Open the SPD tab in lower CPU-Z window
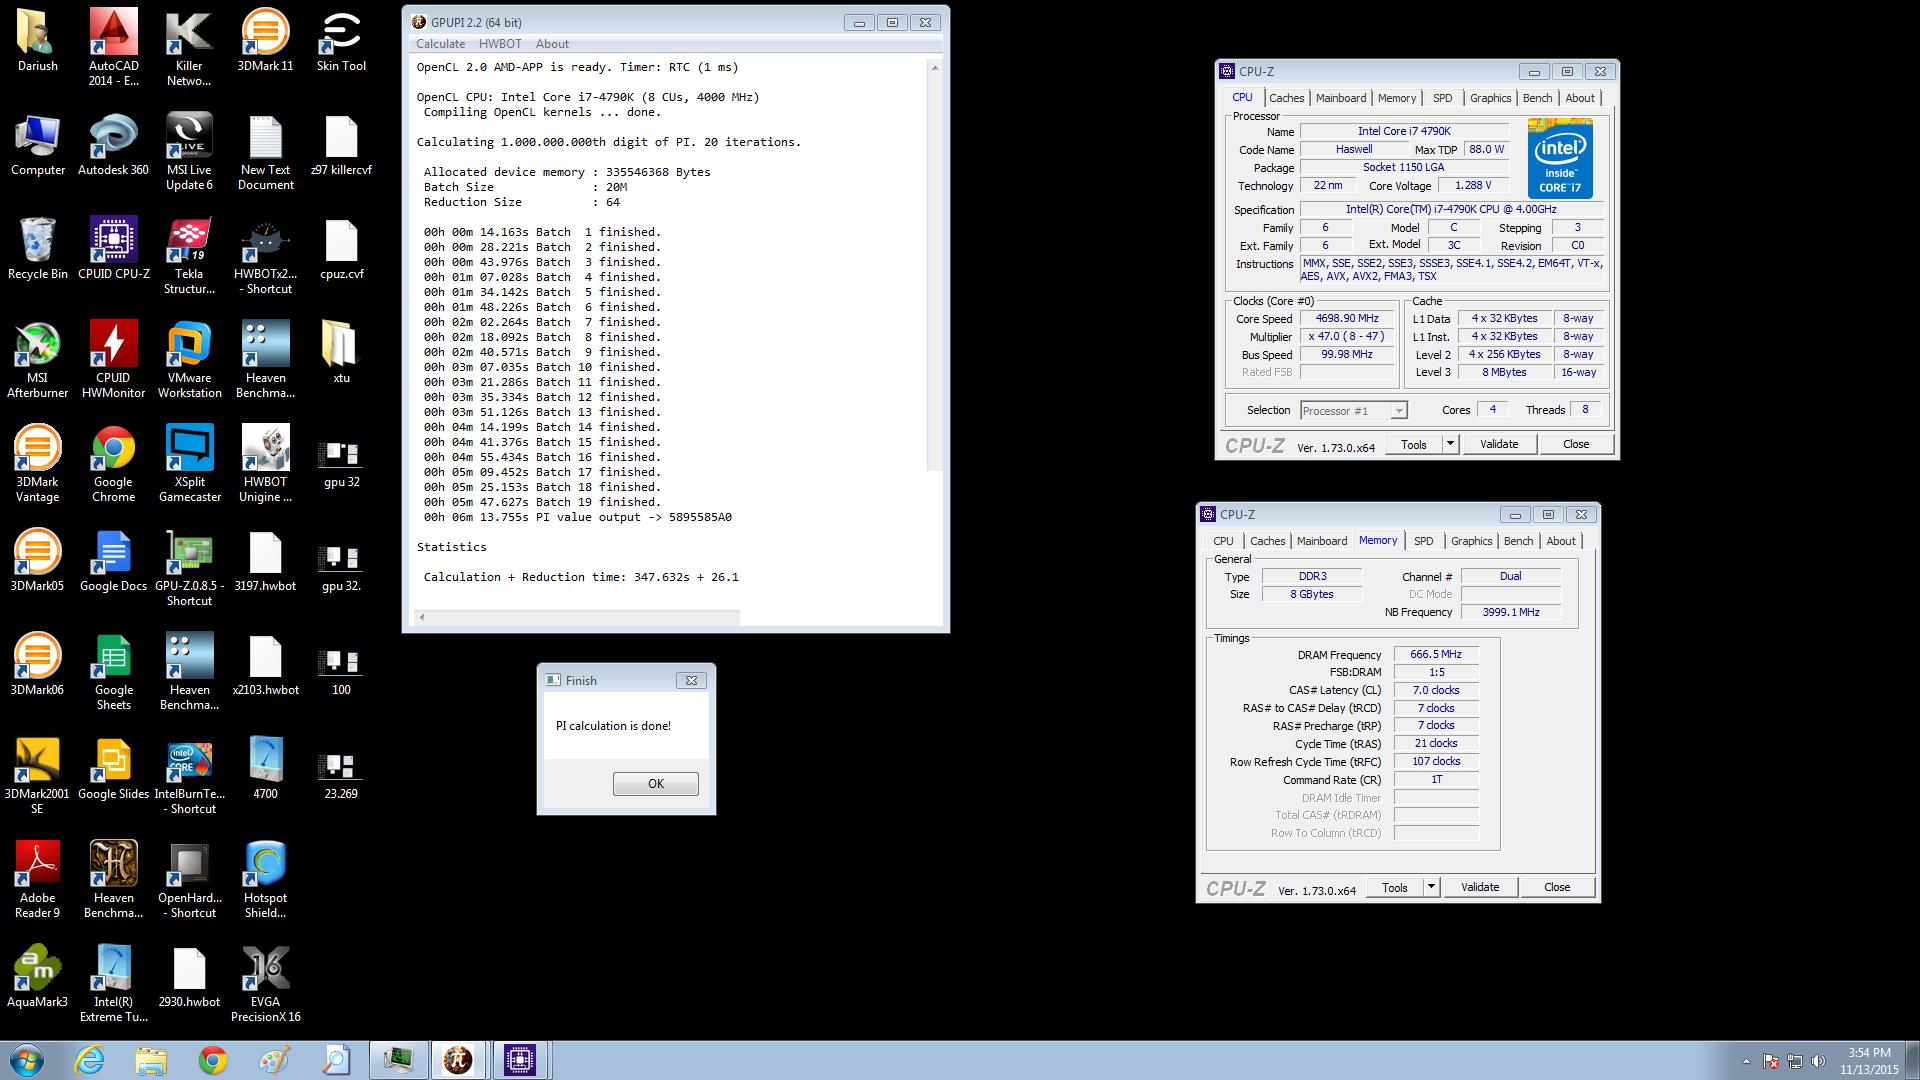1920x1080 pixels. point(1423,541)
